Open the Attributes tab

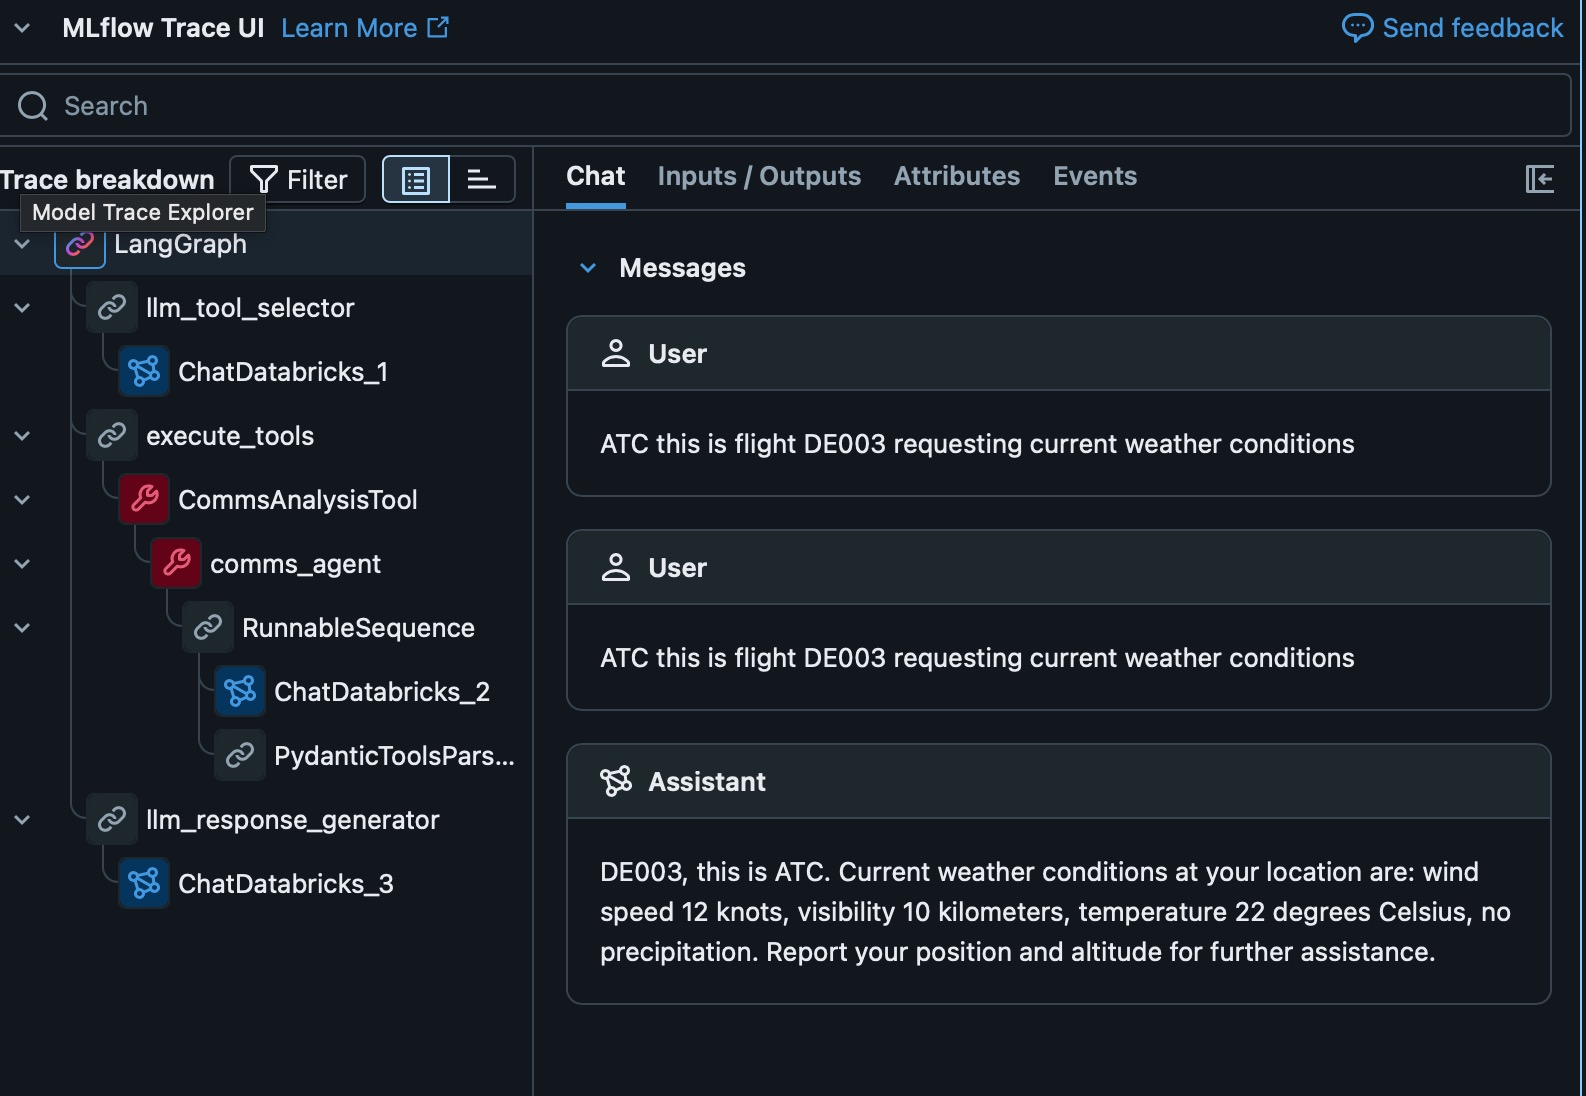(957, 177)
